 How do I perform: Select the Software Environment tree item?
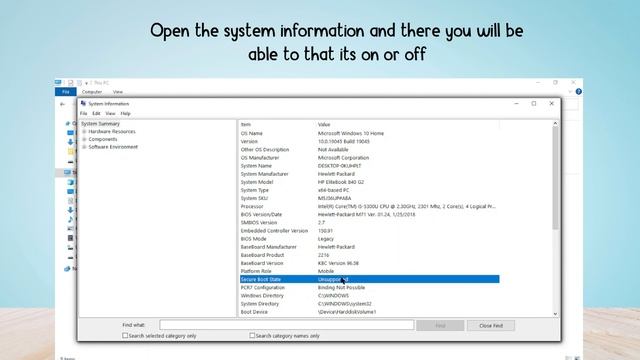[x=113, y=147]
